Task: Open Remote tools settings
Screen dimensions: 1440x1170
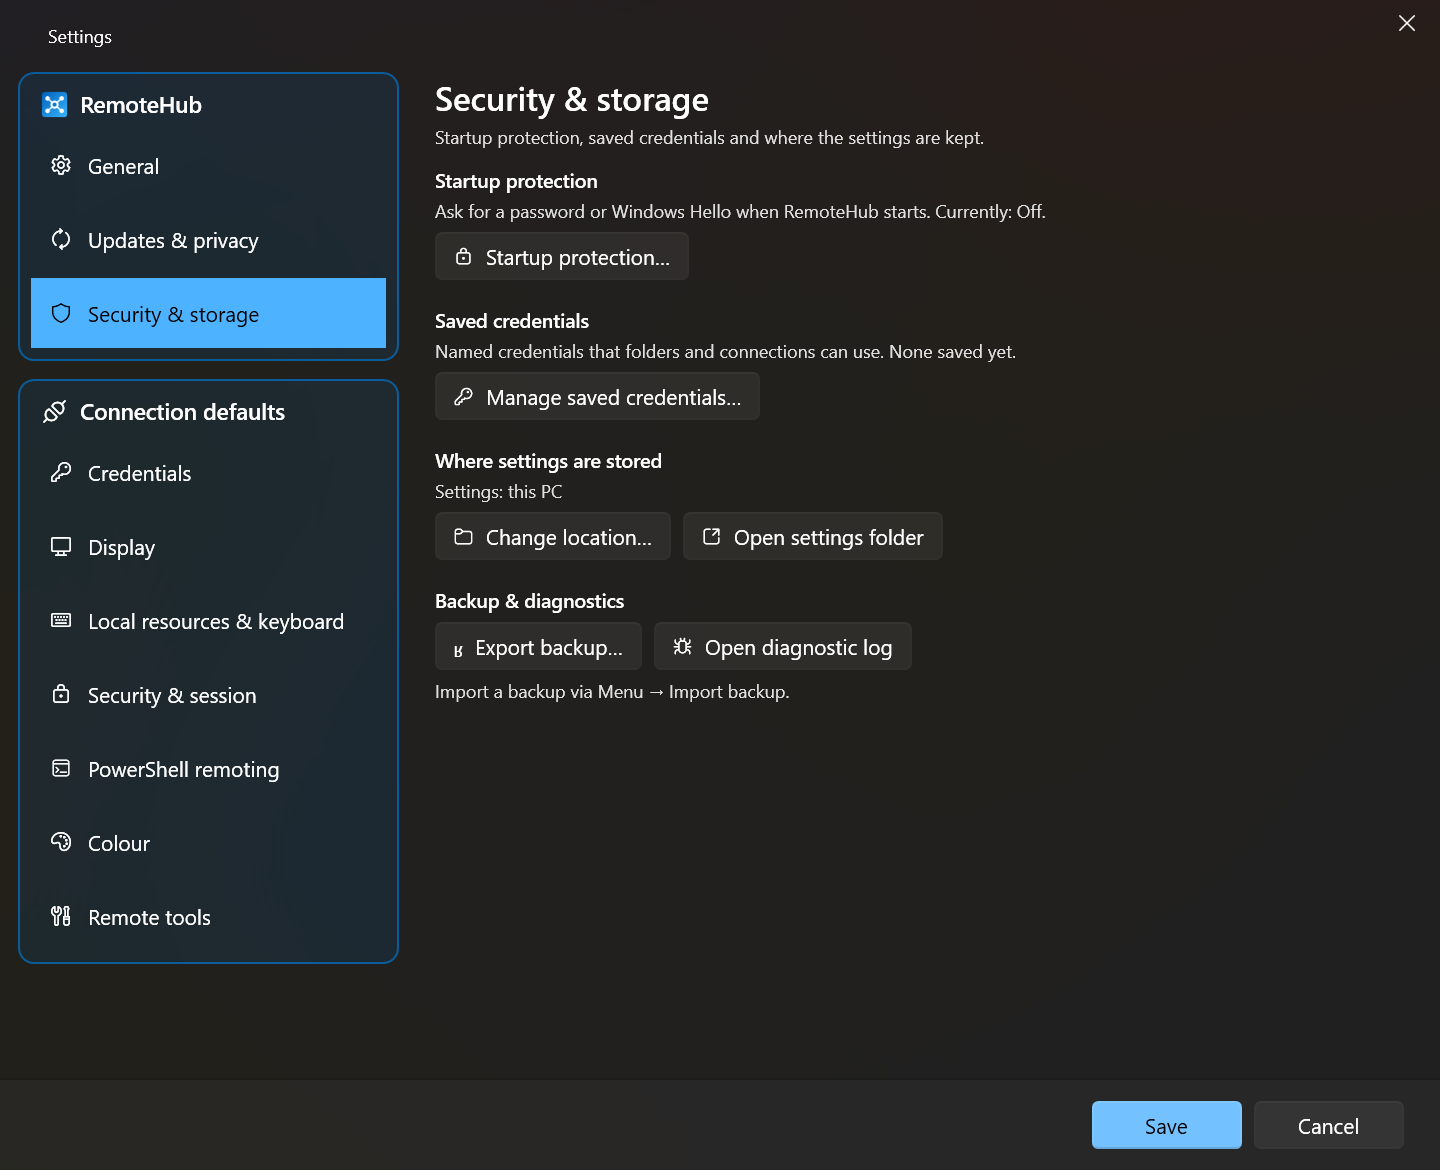Action: (x=208, y=918)
